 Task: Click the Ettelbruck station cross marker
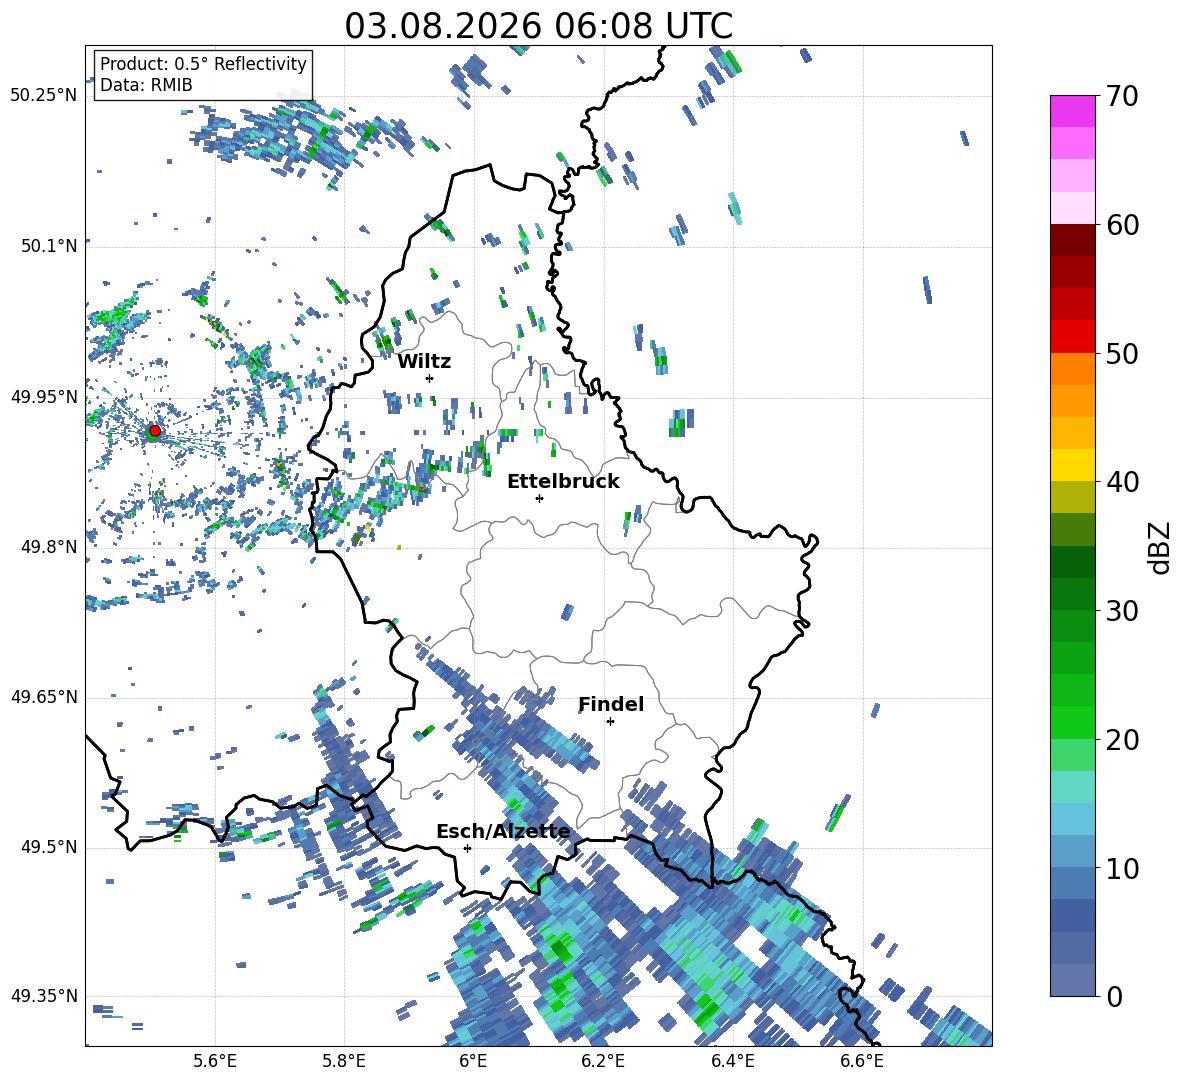click(x=539, y=498)
